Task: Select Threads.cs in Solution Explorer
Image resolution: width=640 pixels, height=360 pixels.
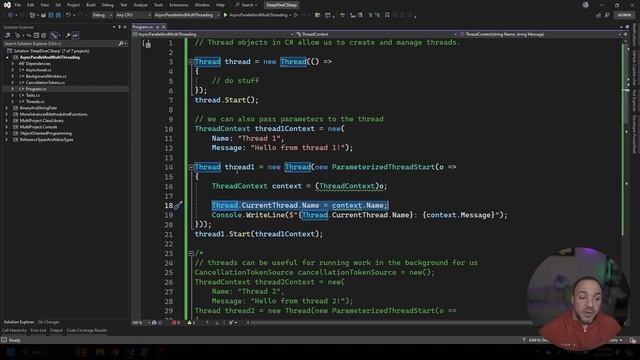Action: click(35, 102)
